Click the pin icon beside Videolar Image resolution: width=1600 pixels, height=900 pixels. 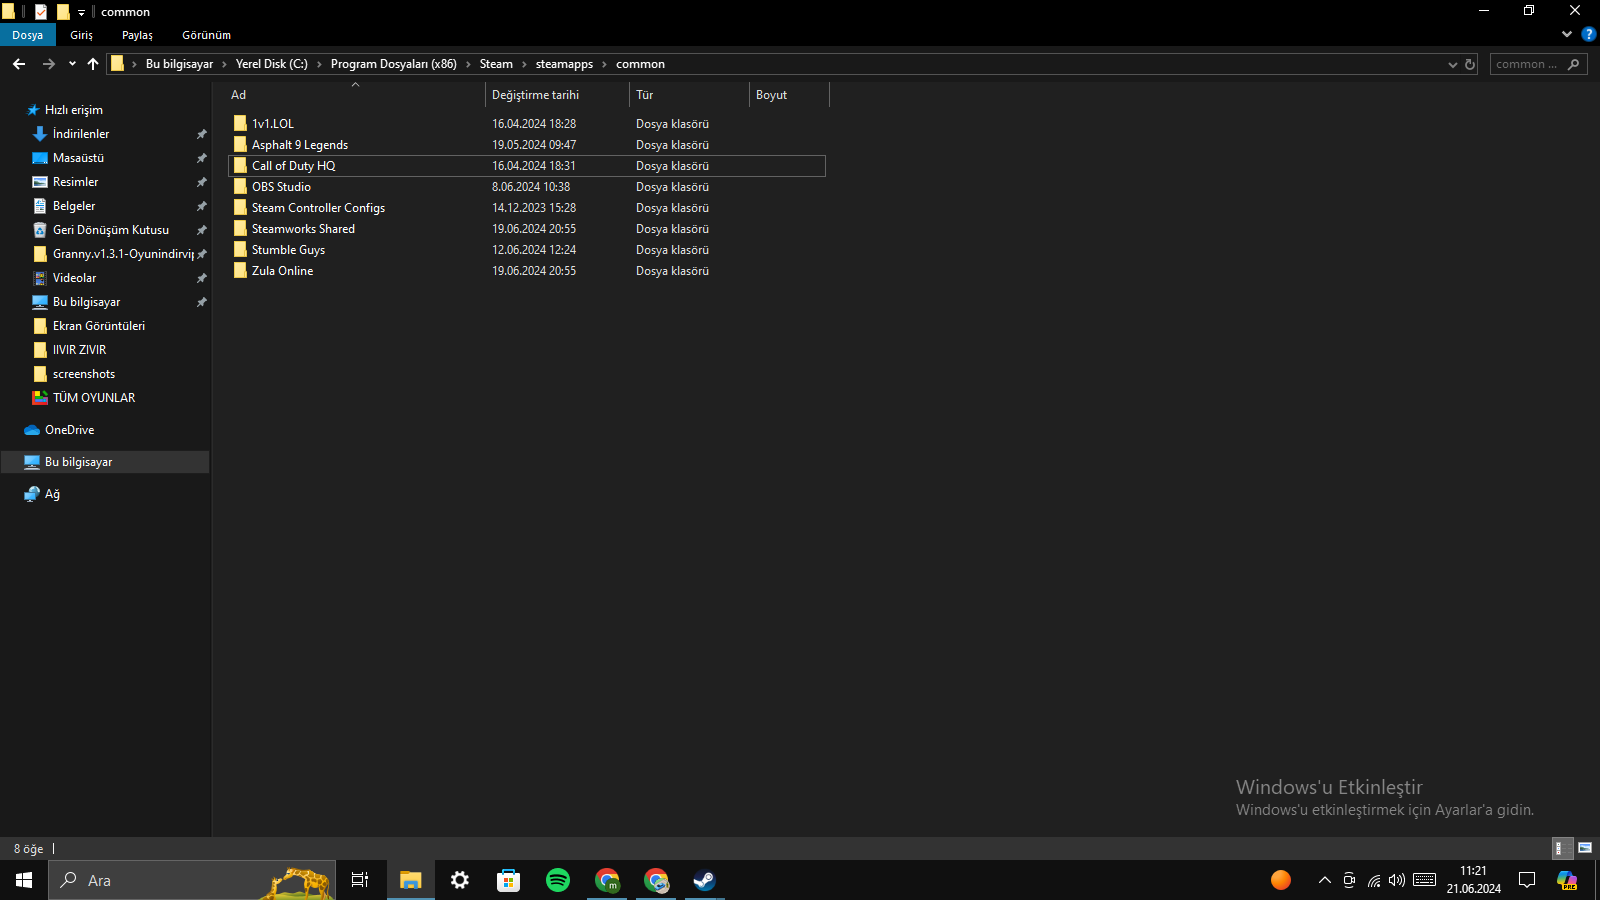pos(201,278)
